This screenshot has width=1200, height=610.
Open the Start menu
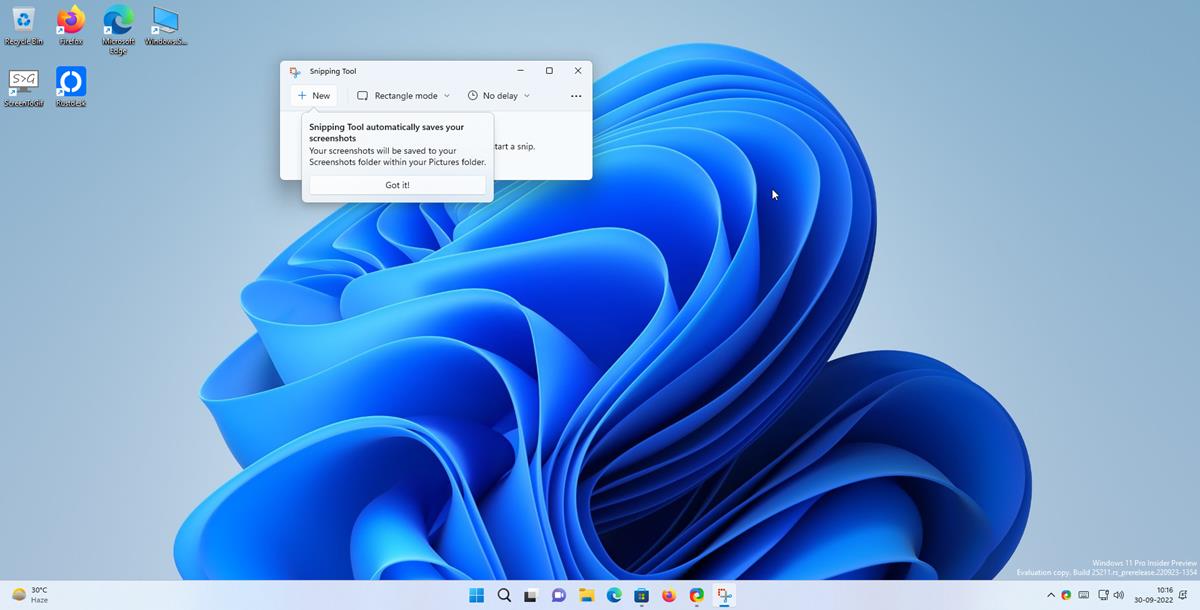coord(477,595)
